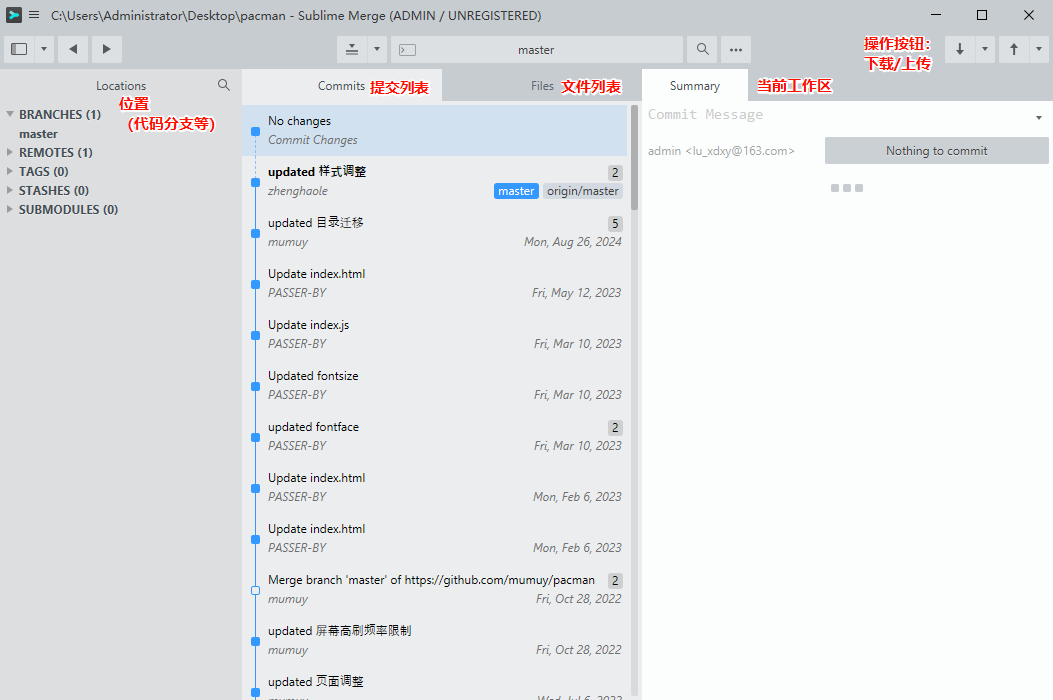1053x700 pixels.
Task: Click the navigate forward arrow
Action: [107, 49]
